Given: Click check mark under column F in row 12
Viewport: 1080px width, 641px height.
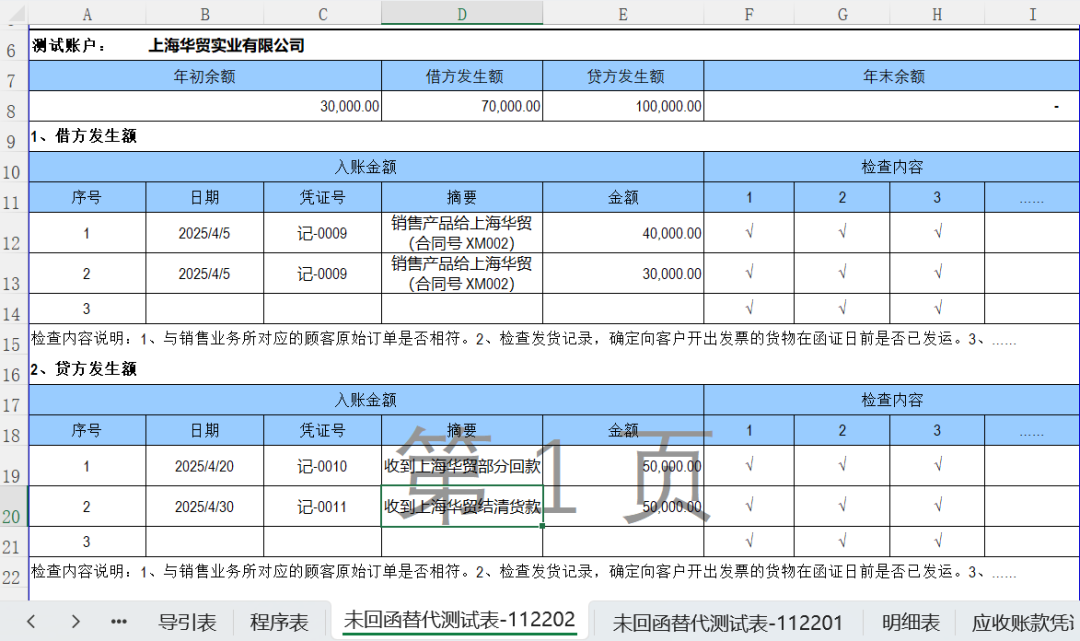Looking at the screenshot, I should pyautogui.click(x=749, y=233).
